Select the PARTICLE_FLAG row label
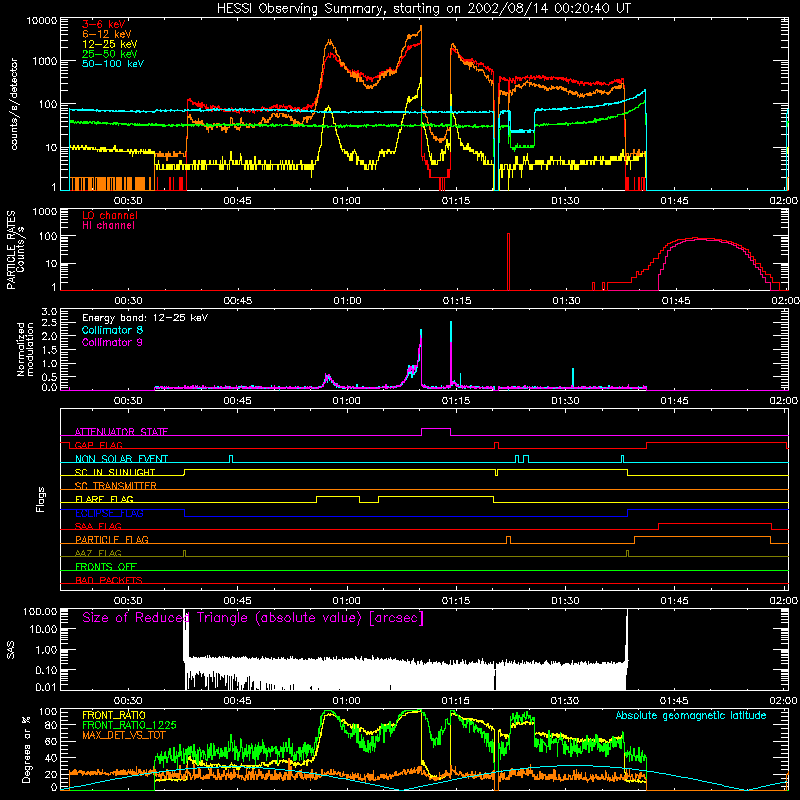The height and width of the screenshot is (800, 800). pyautogui.click(x=112, y=539)
